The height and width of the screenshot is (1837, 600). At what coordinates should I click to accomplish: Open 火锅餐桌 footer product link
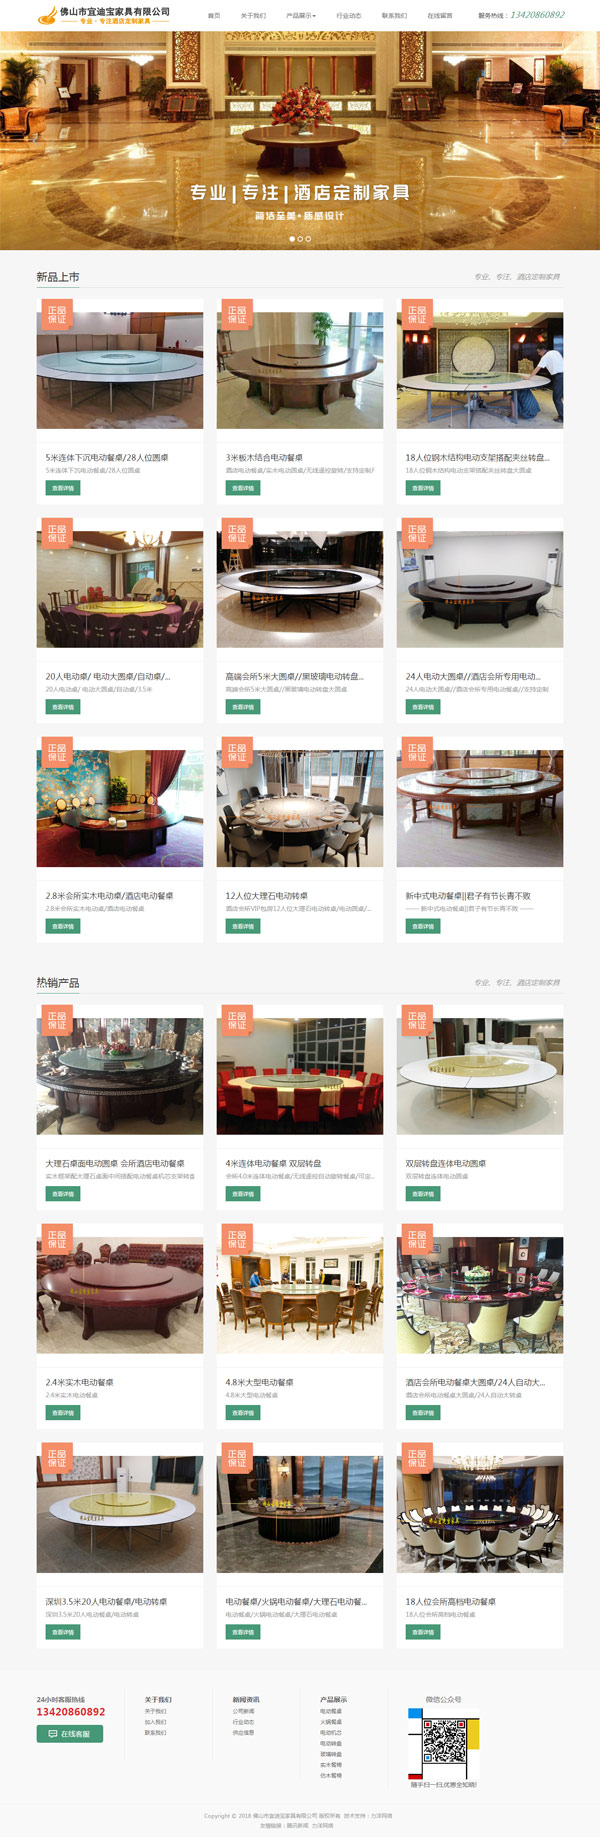331,1722
